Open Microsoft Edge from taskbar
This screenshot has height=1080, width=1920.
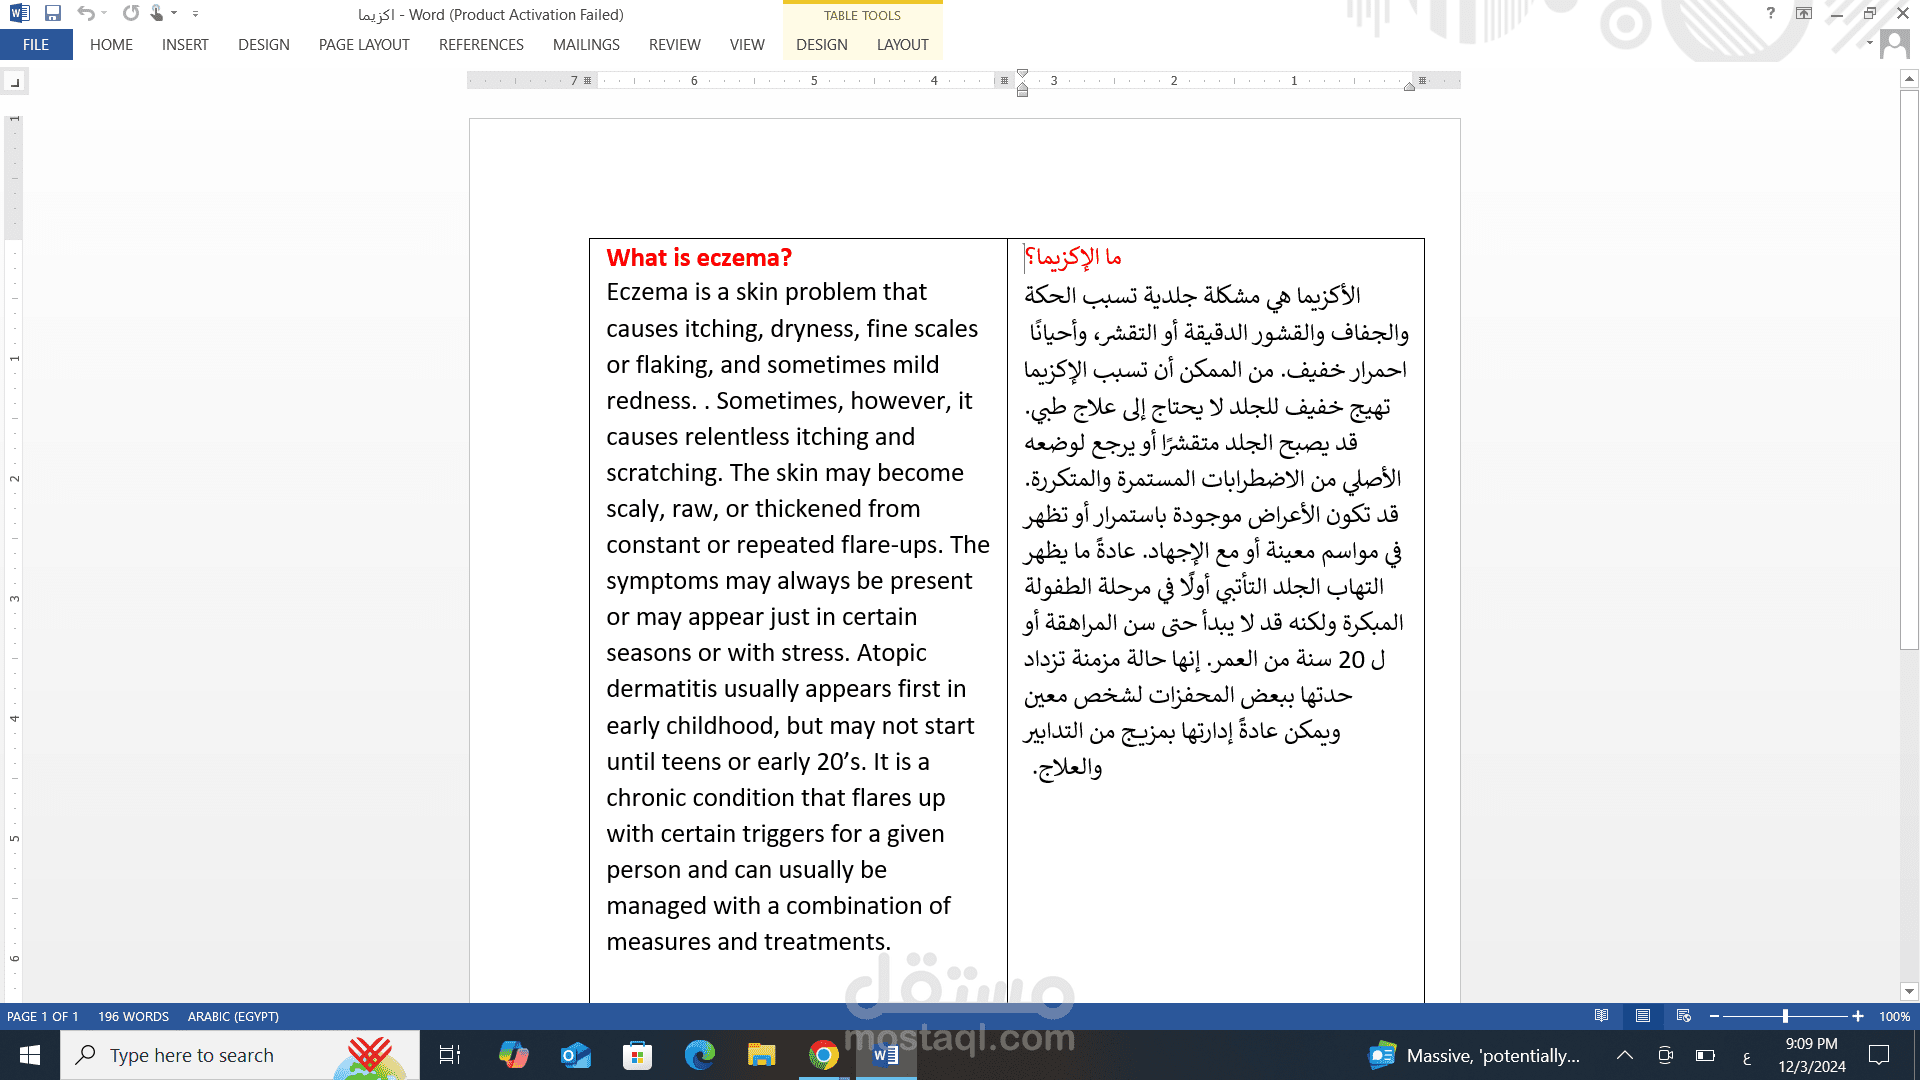click(699, 1055)
